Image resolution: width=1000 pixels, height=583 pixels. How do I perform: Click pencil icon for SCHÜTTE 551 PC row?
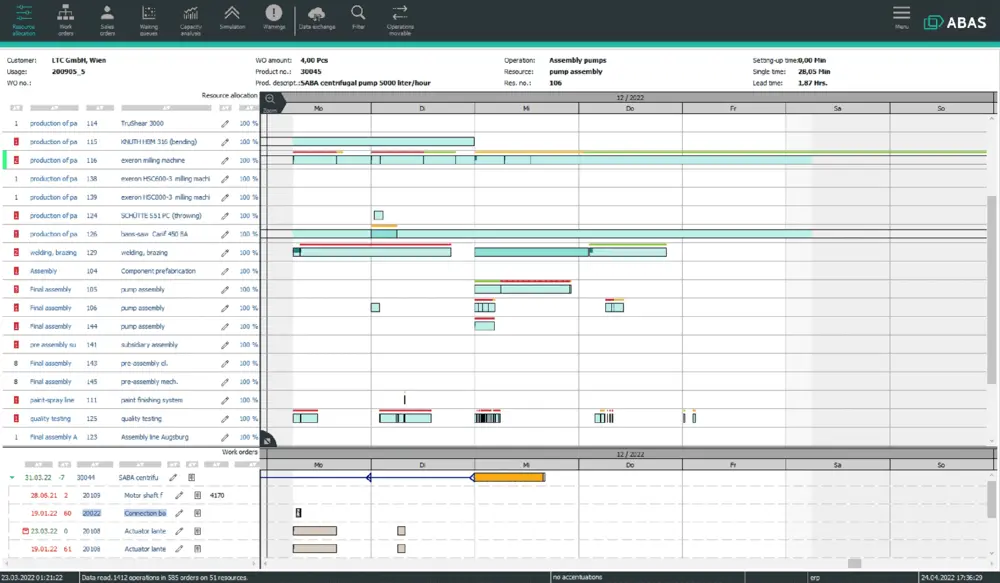225,216
